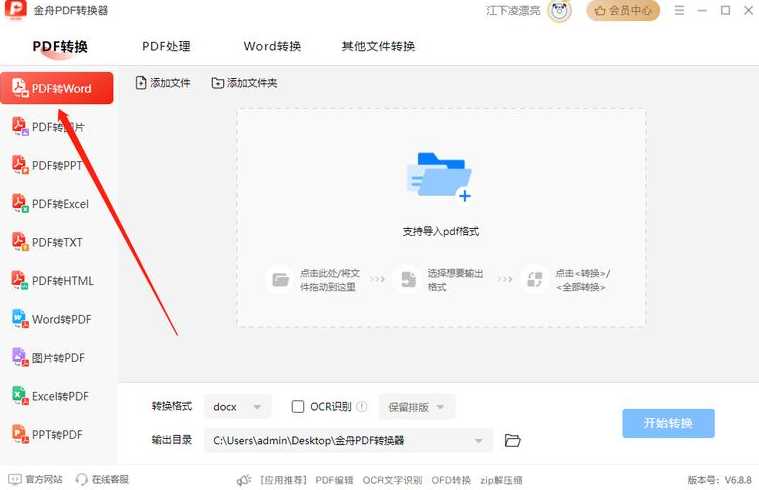Click the OCR识别 info help icon
This screenshot has width=759, height=490.
(362, 407)
